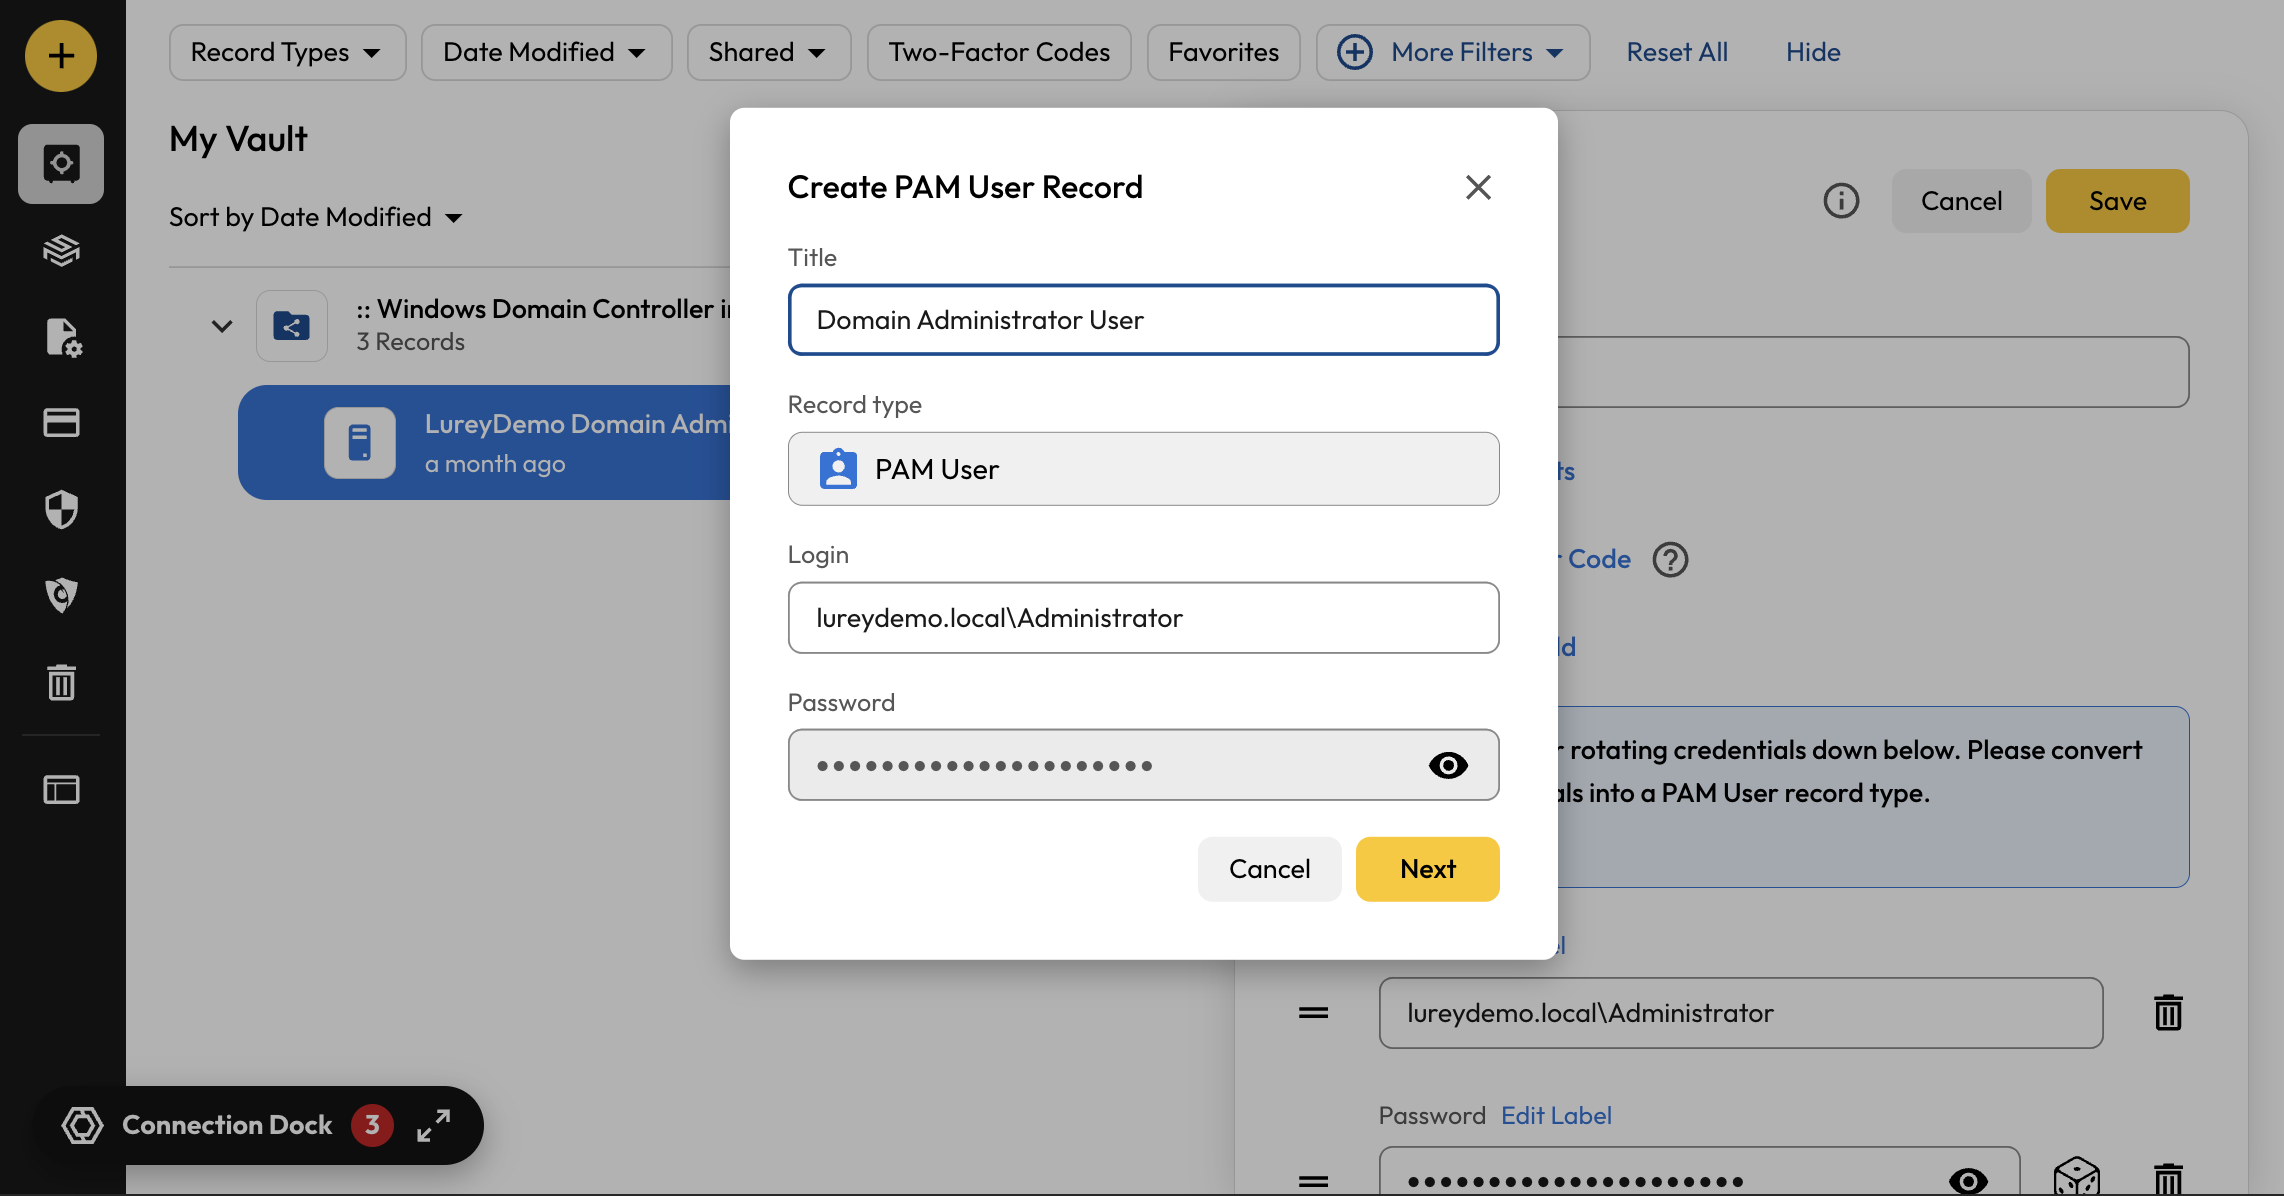Image resolution: width=2284 pixels, height=1196 pixels.
Task: Click the yellow create new plus button
Action: click(x=61, y=56)
